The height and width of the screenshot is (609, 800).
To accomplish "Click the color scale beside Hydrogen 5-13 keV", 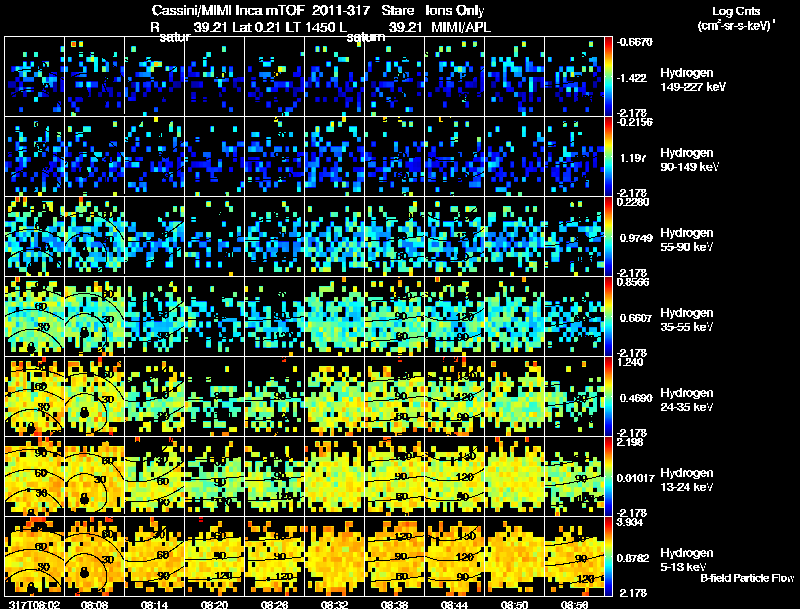I will (x=608, y=556).
